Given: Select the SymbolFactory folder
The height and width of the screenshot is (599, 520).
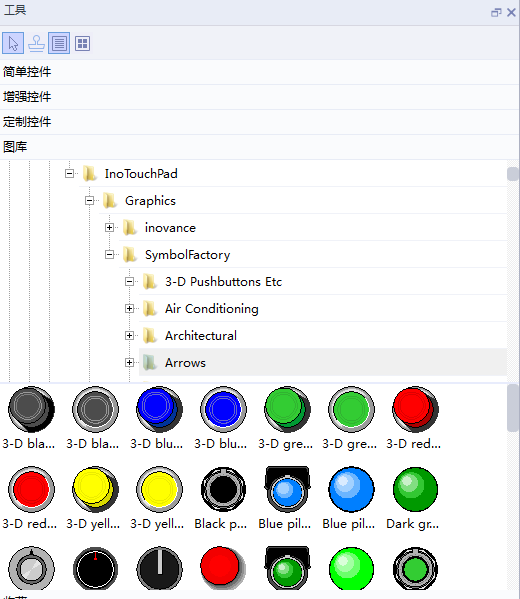Looking at the screenshot, I should pyautogui.click(x=187, y=255).
